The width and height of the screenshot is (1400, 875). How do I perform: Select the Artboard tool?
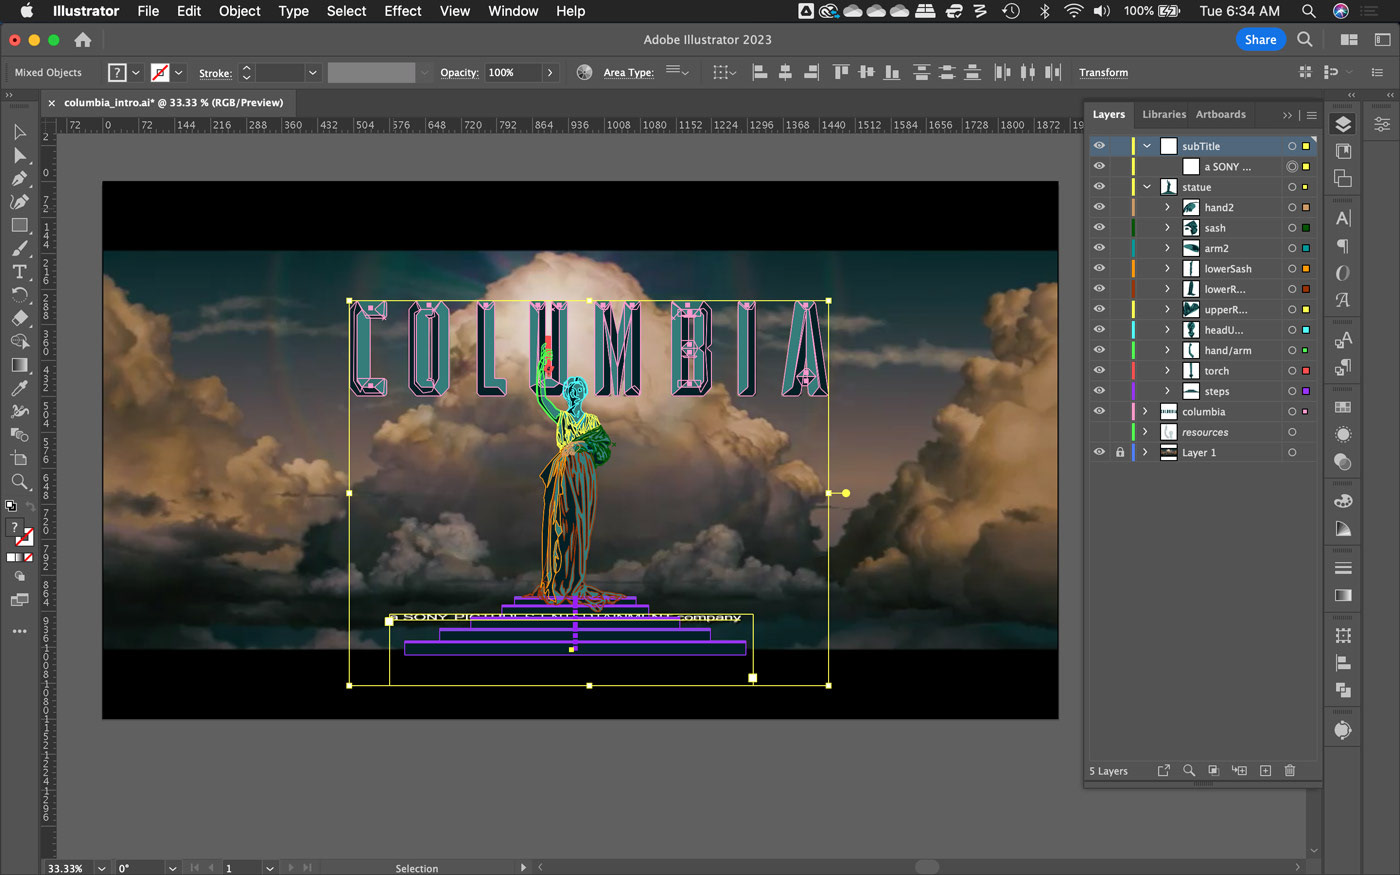tap(19, 458)
